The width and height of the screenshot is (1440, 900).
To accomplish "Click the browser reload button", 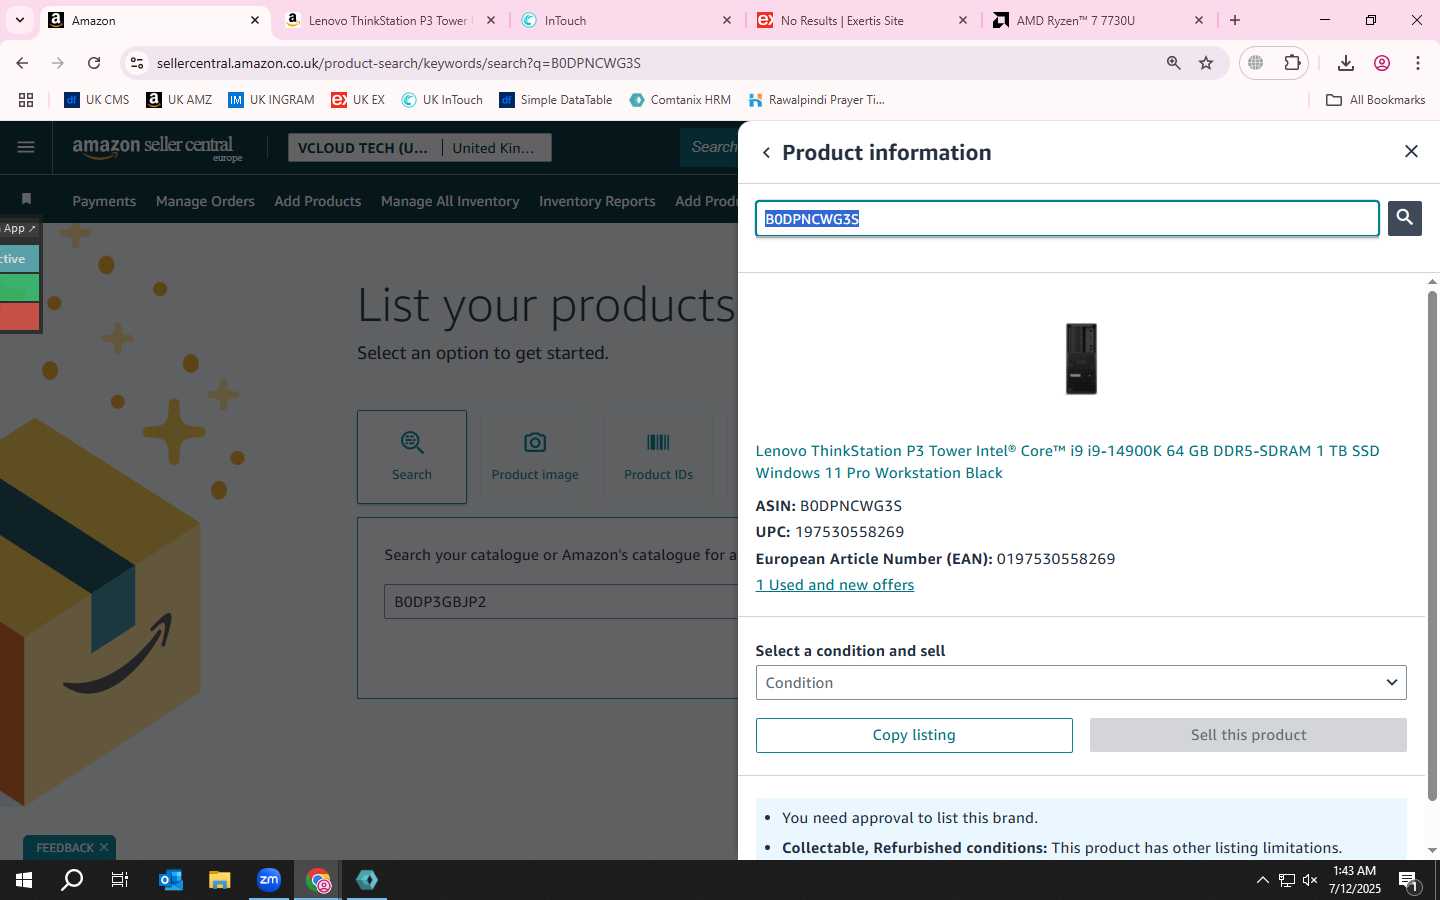I will [x=94, y=63].
